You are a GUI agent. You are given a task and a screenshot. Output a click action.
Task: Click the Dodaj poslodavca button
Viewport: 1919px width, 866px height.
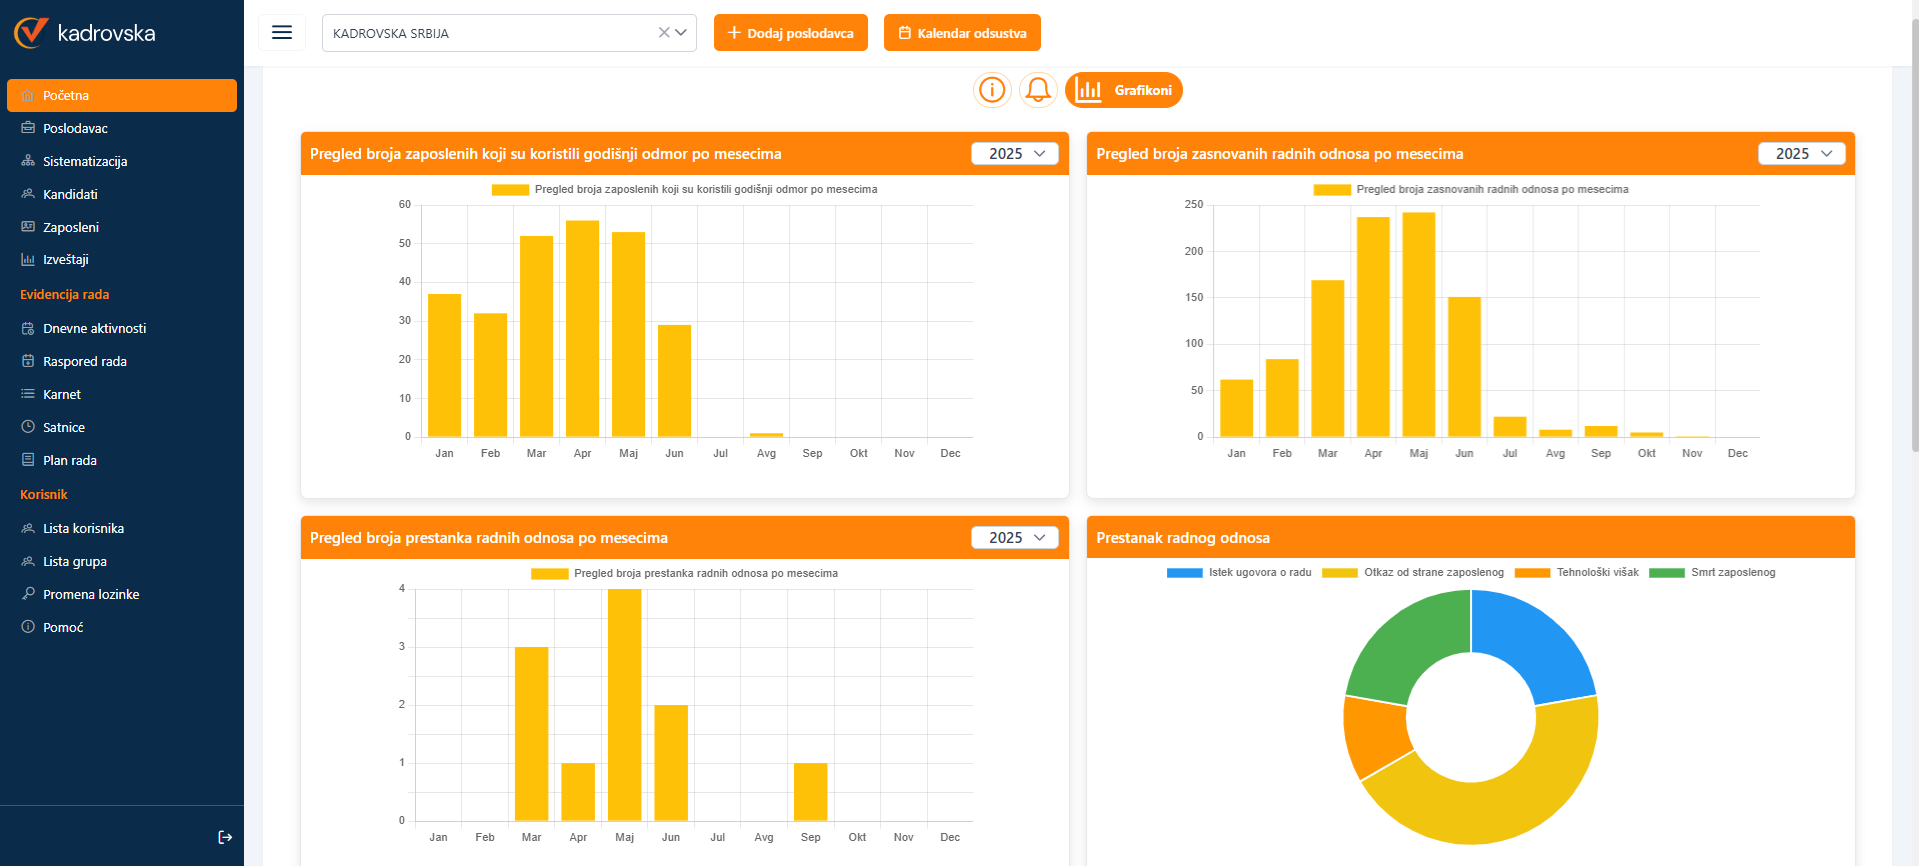pyautogui.click(x=791, y=33)
